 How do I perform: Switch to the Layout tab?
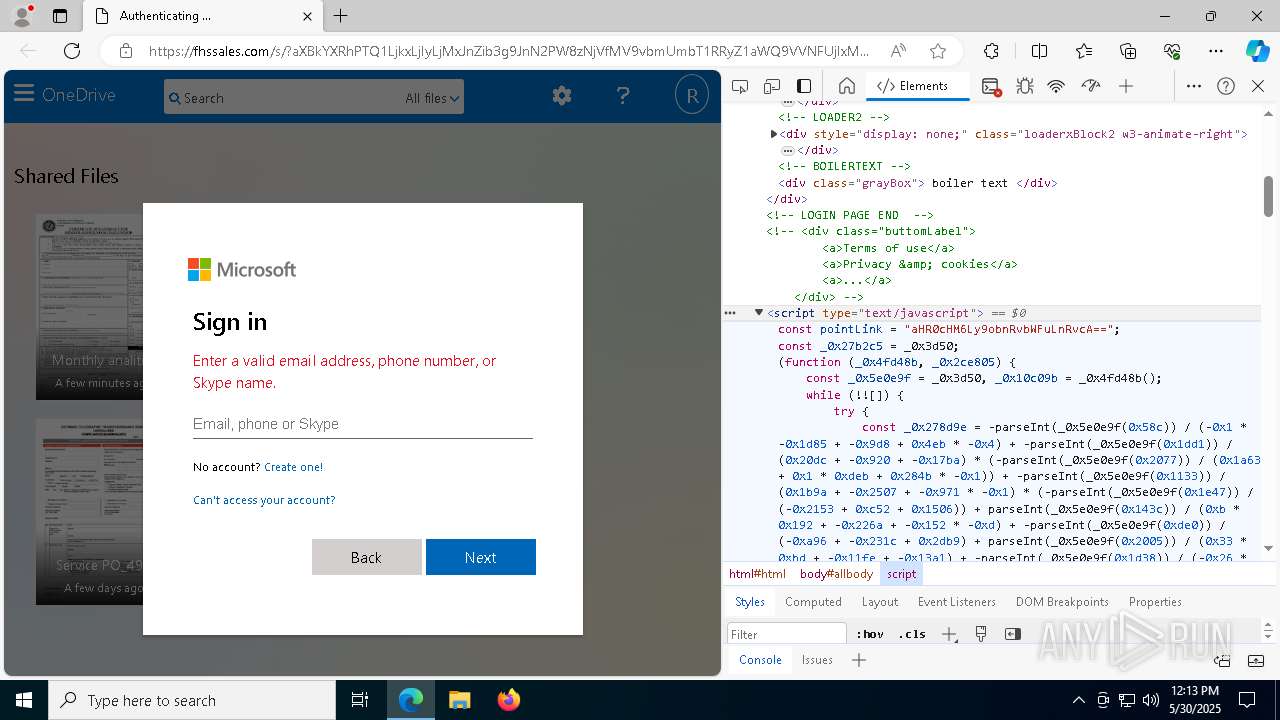880,602
